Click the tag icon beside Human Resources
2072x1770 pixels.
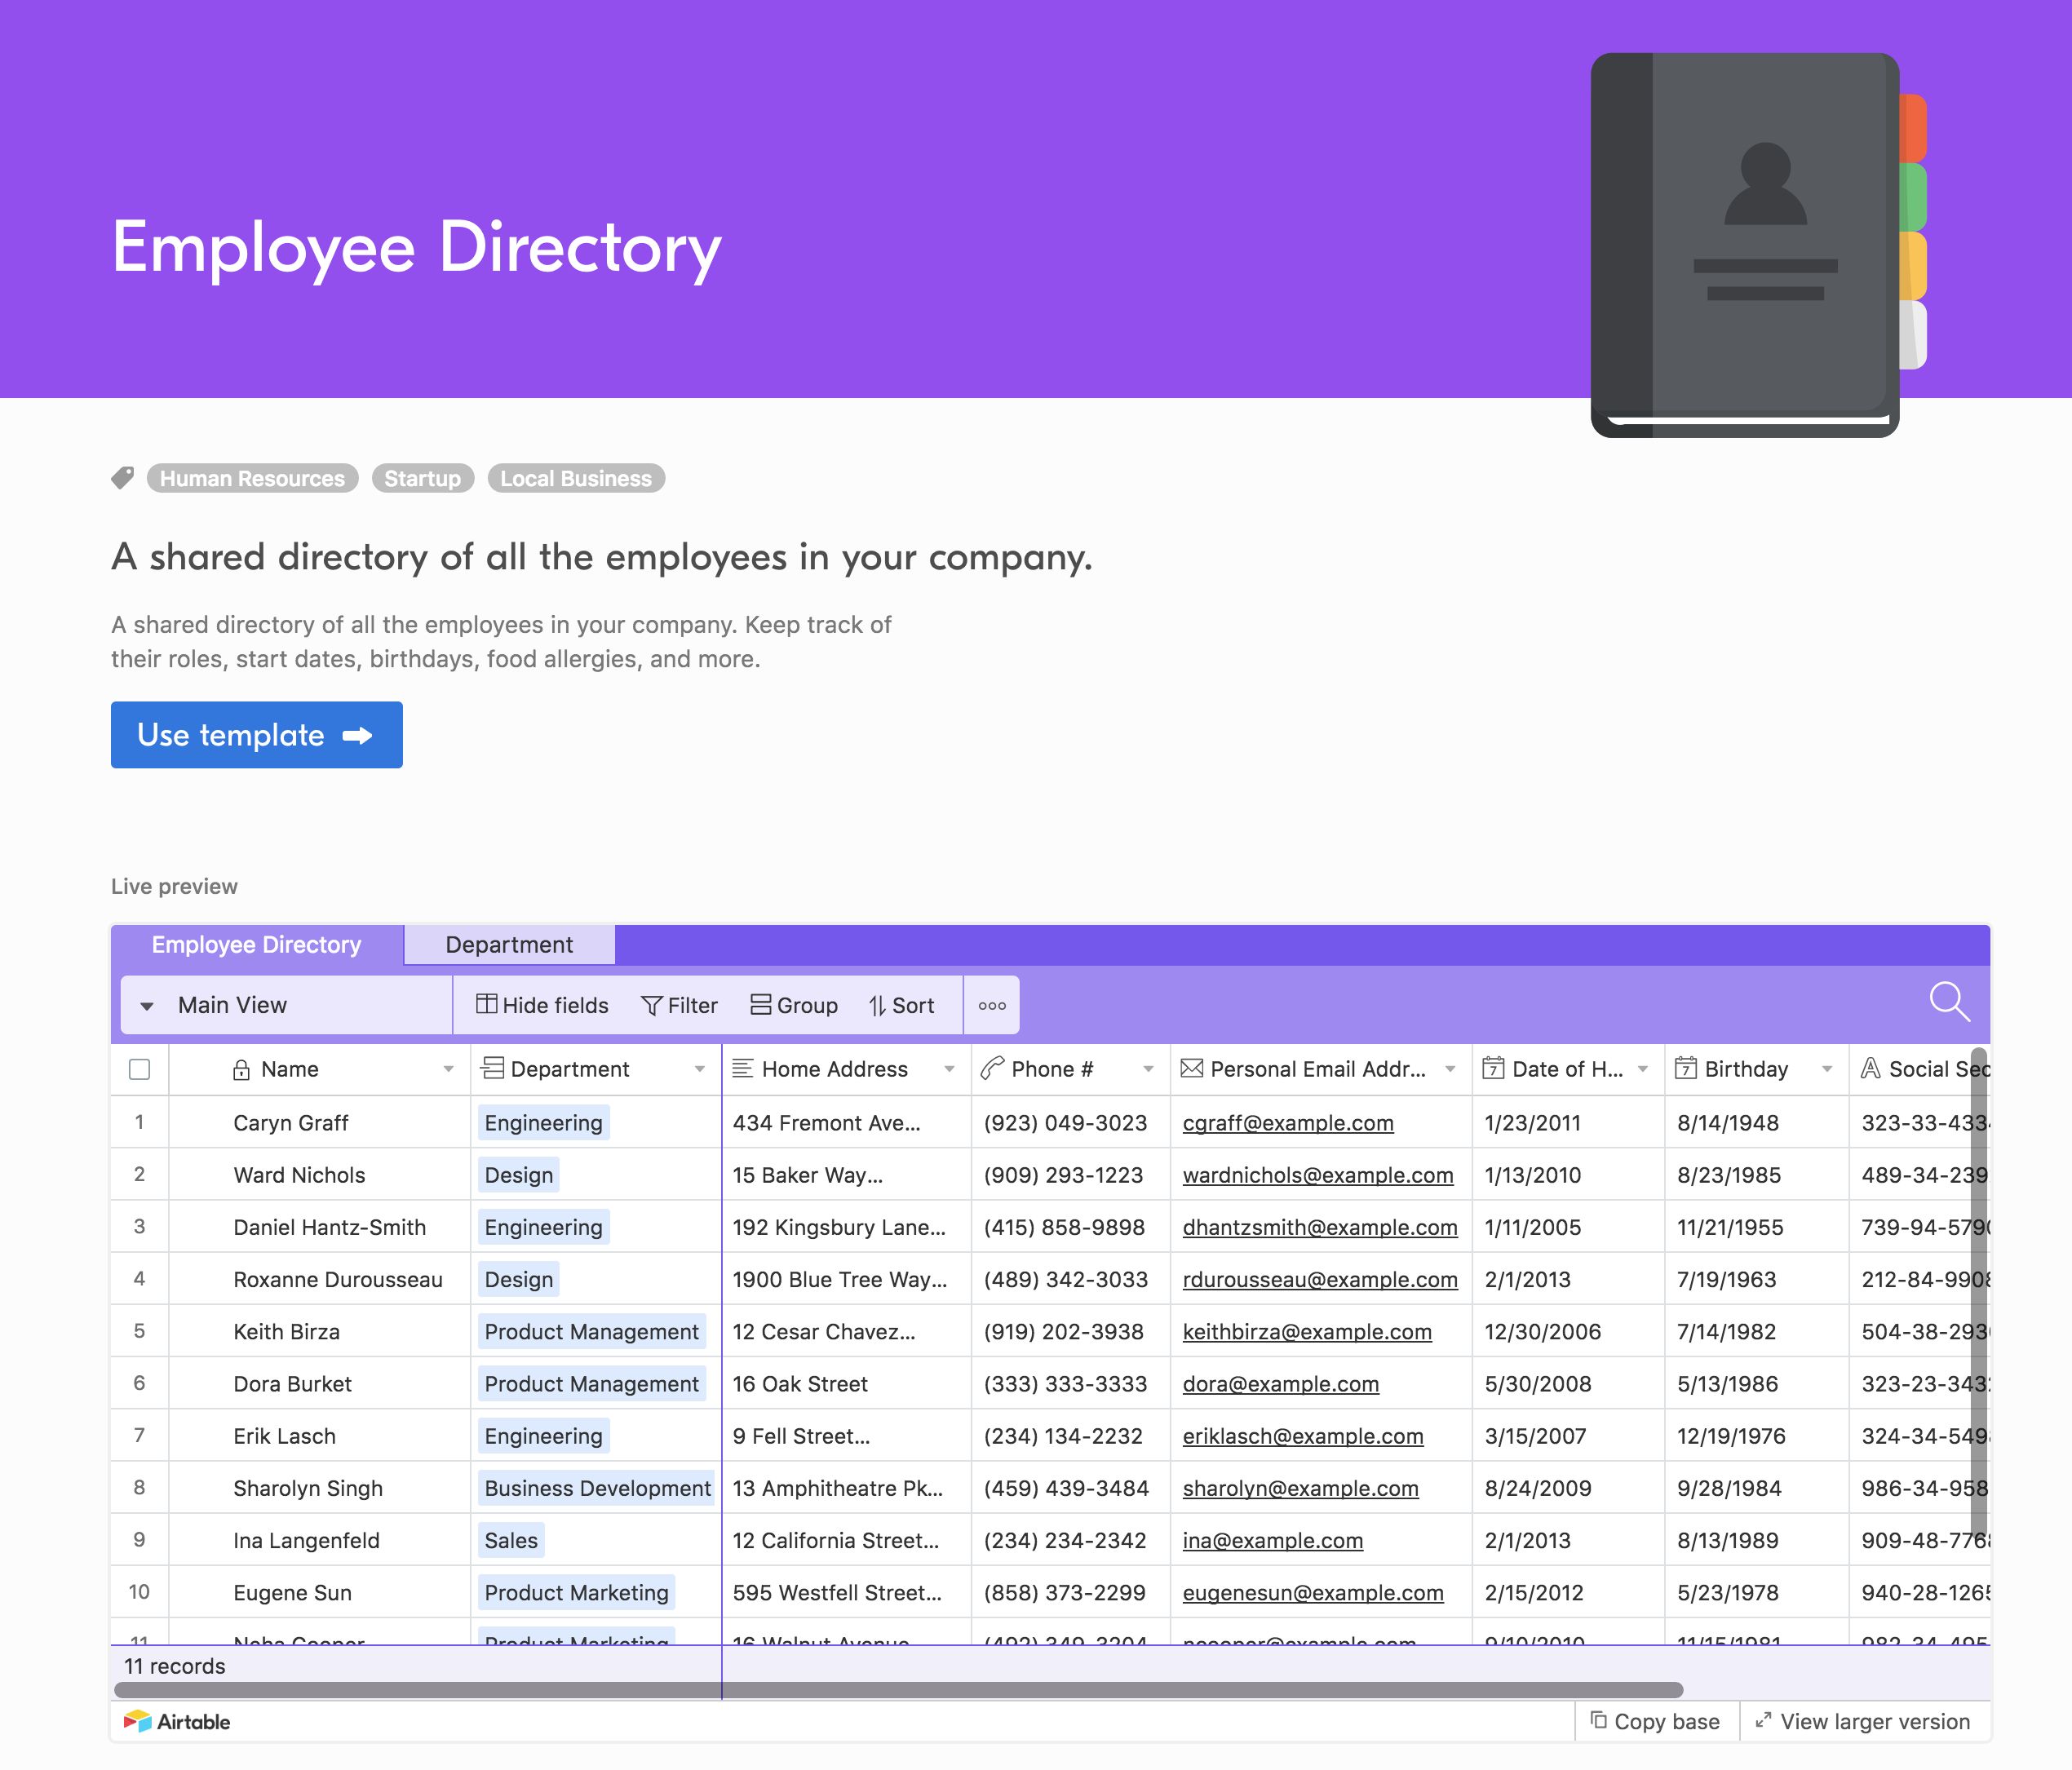point(122,478)
